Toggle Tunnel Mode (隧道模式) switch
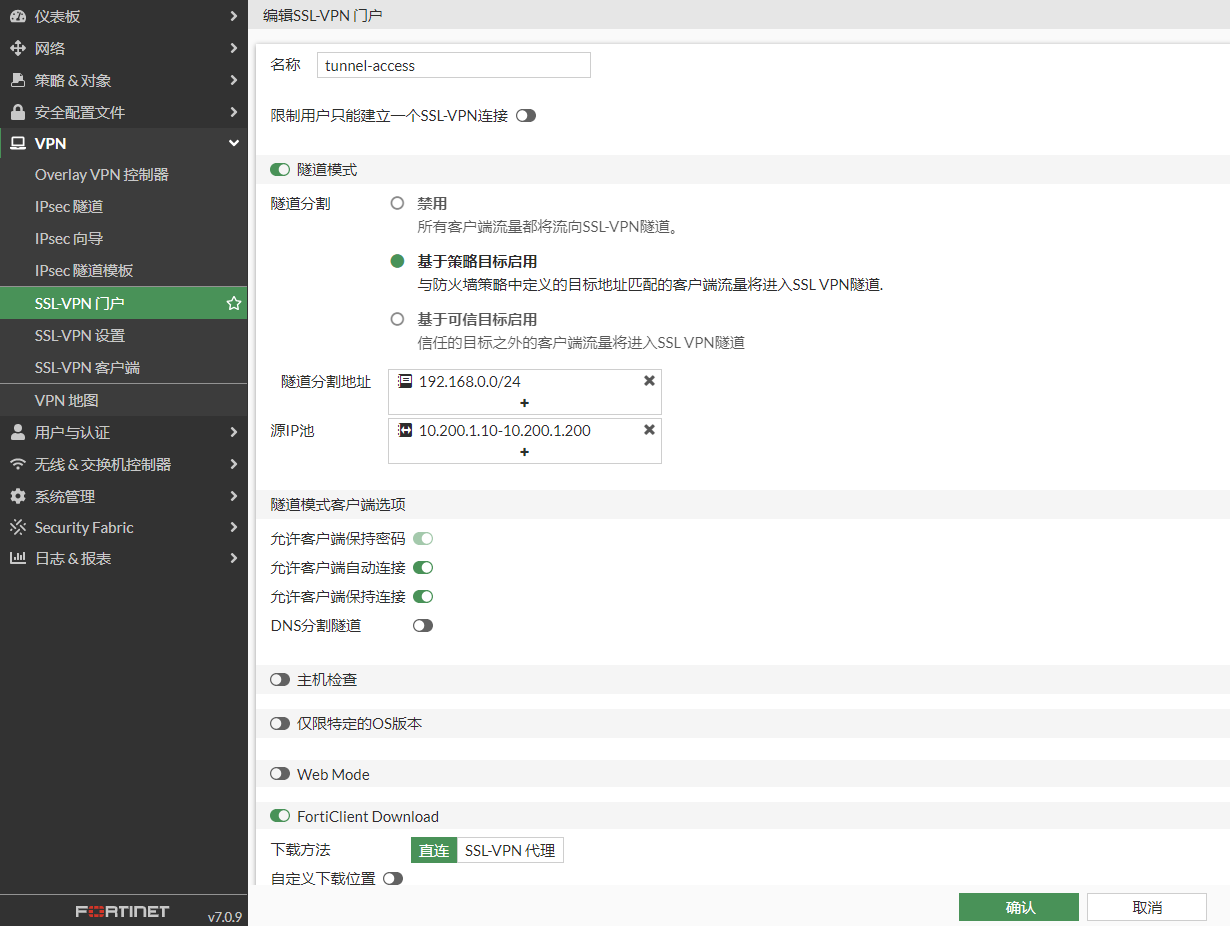This screenshot has width=1230, height=926. click(x=280, y=170)
